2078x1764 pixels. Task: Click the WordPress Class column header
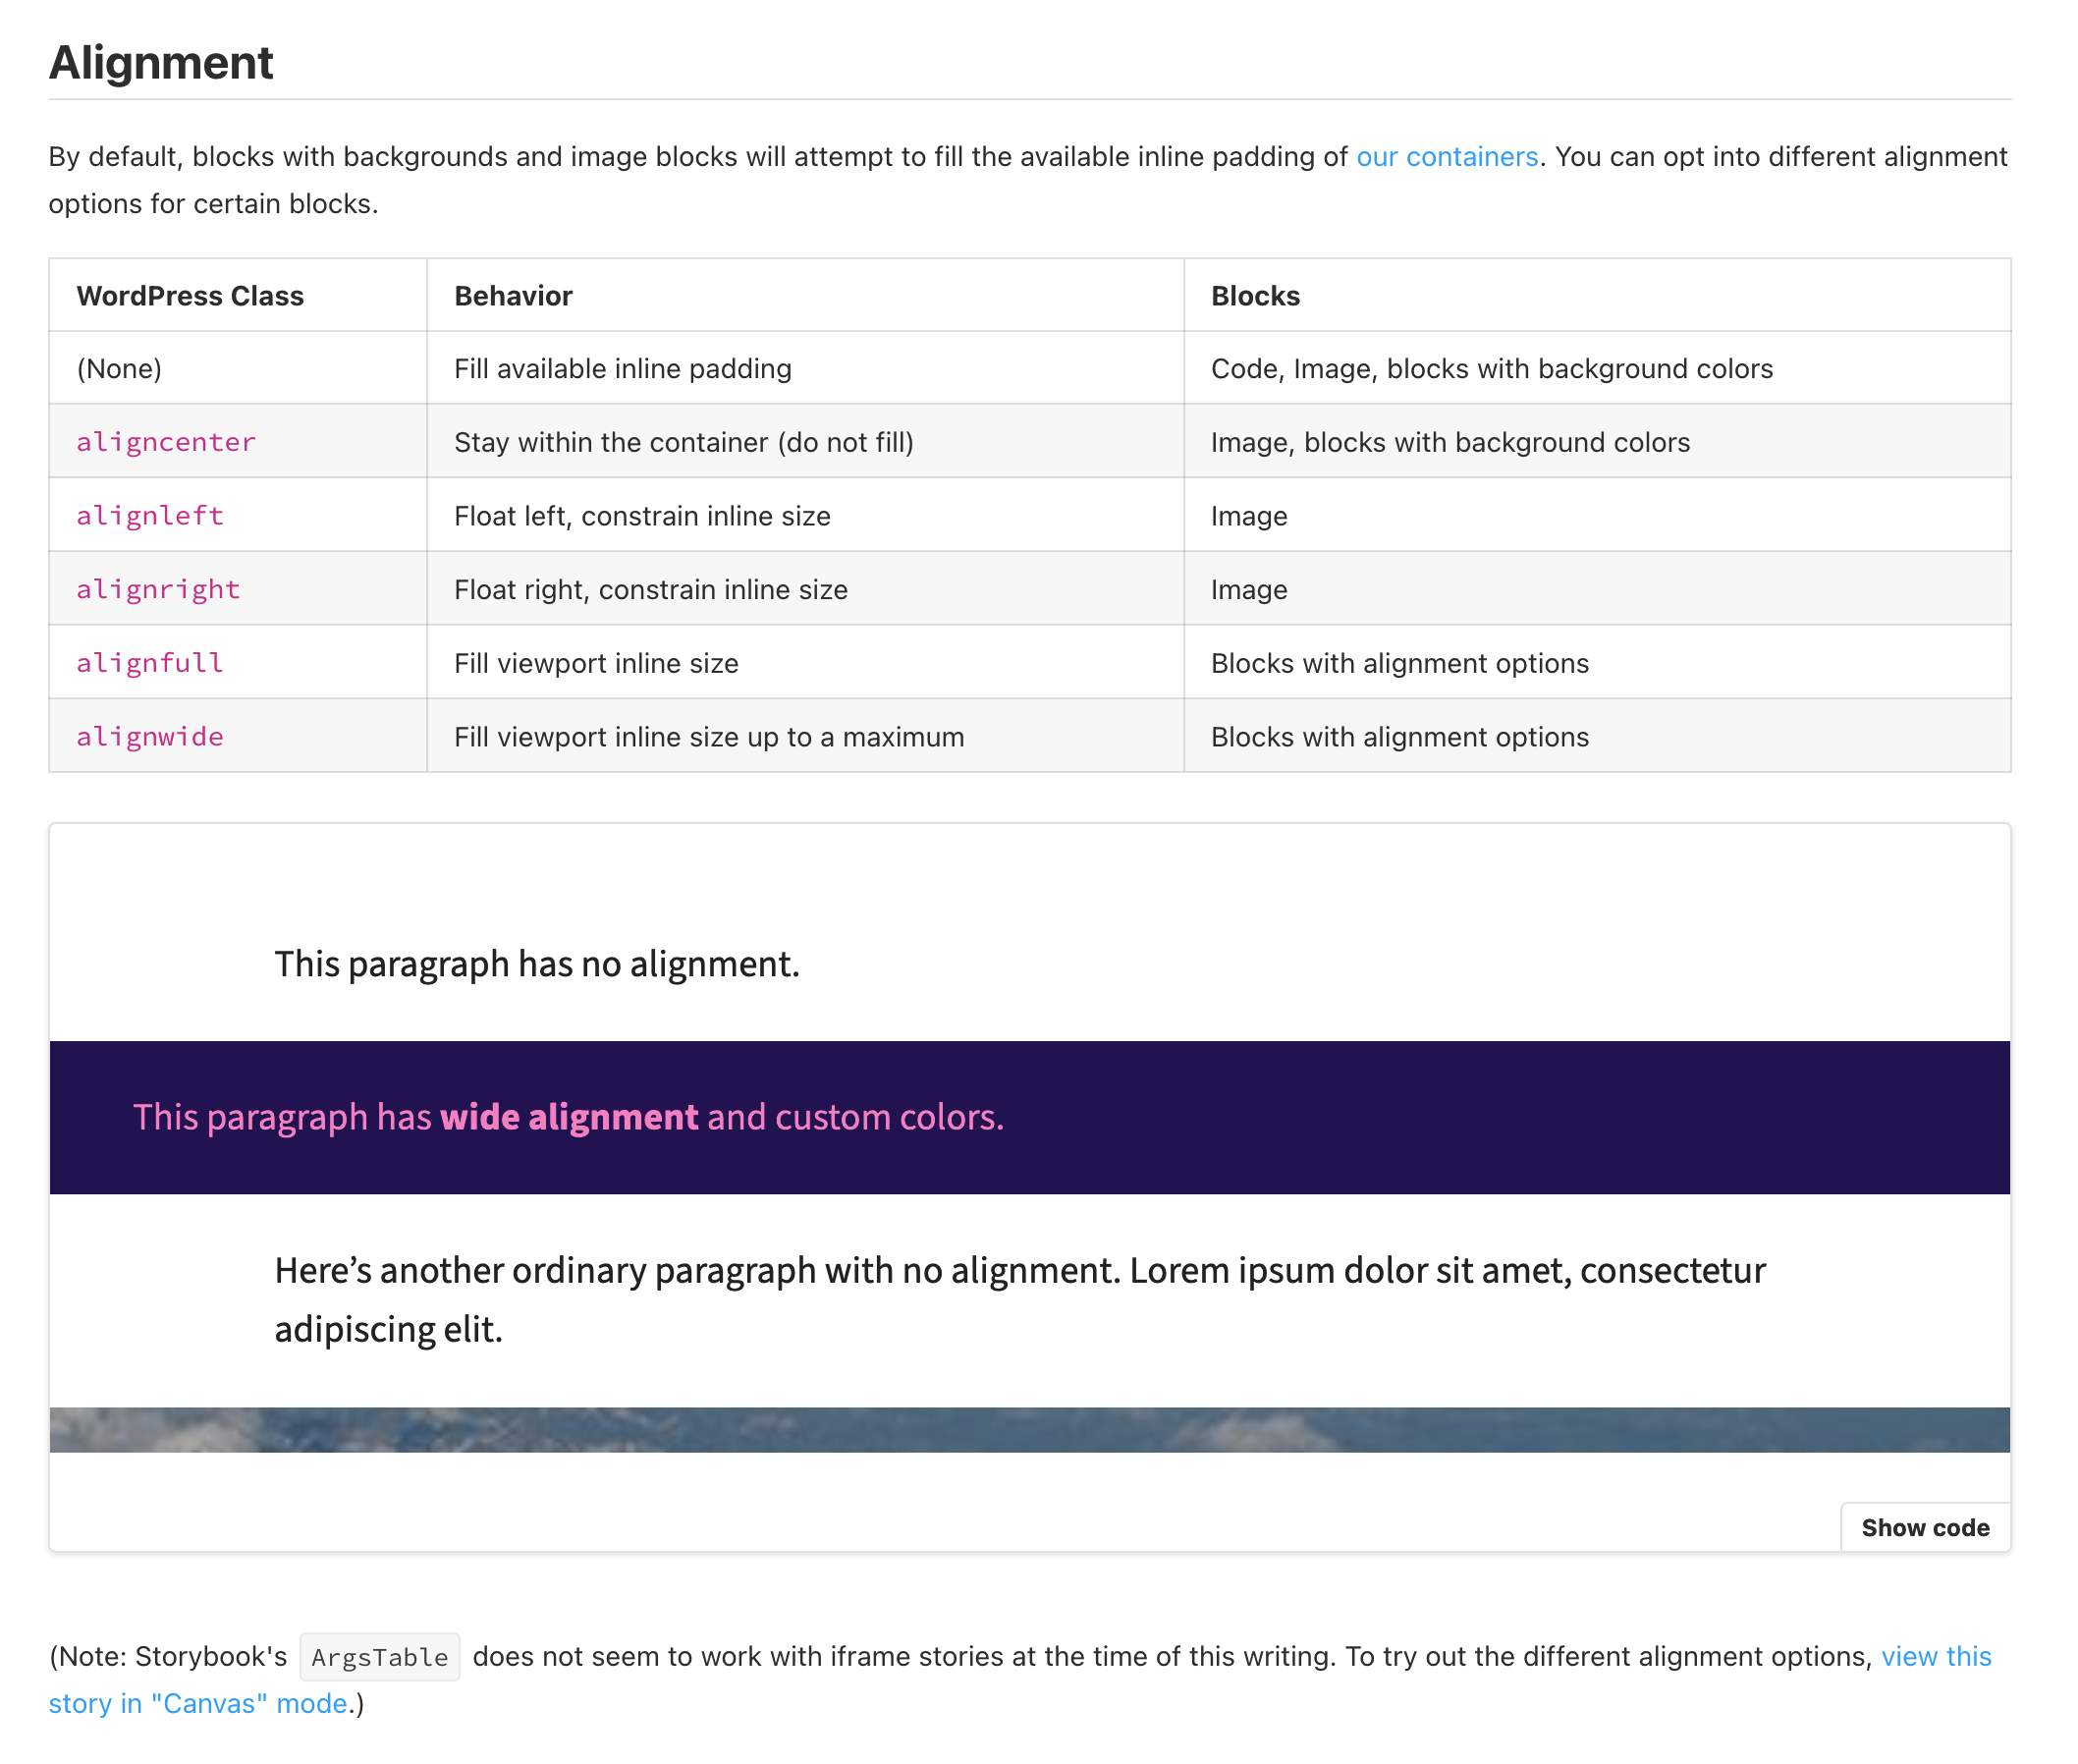pyautogui.click(x=190, y=296)
